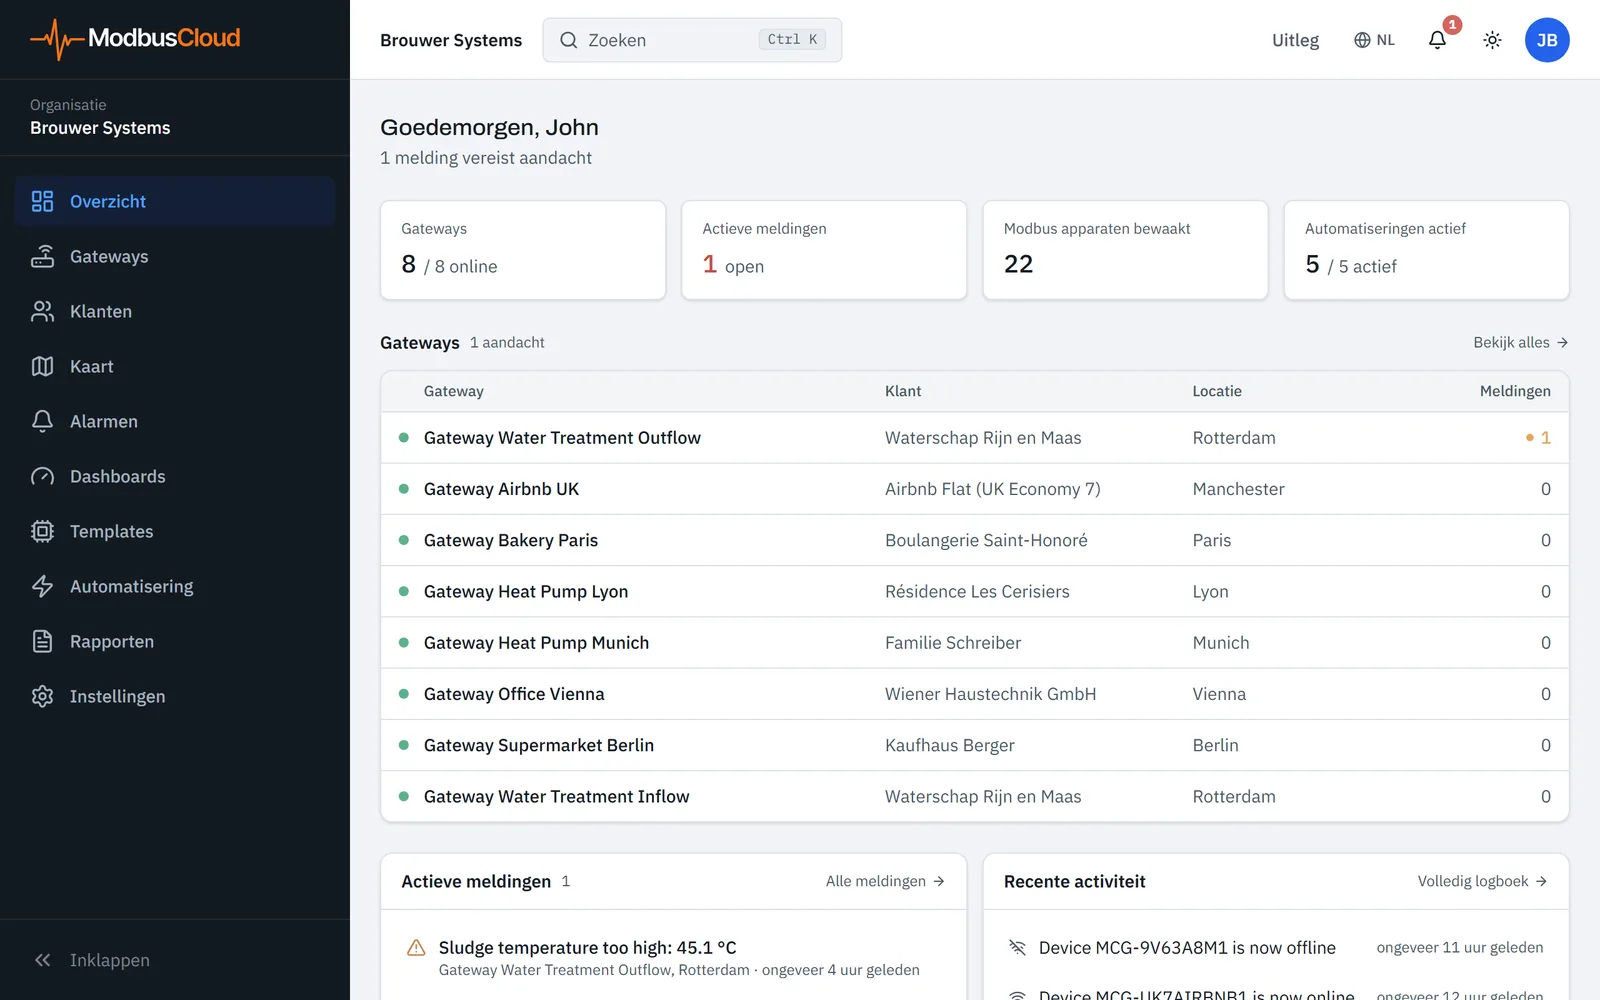Viewport: 1600px width, 1000px height.
Task: Select Alarmen menu item
Action: click(x=175, y=421)
